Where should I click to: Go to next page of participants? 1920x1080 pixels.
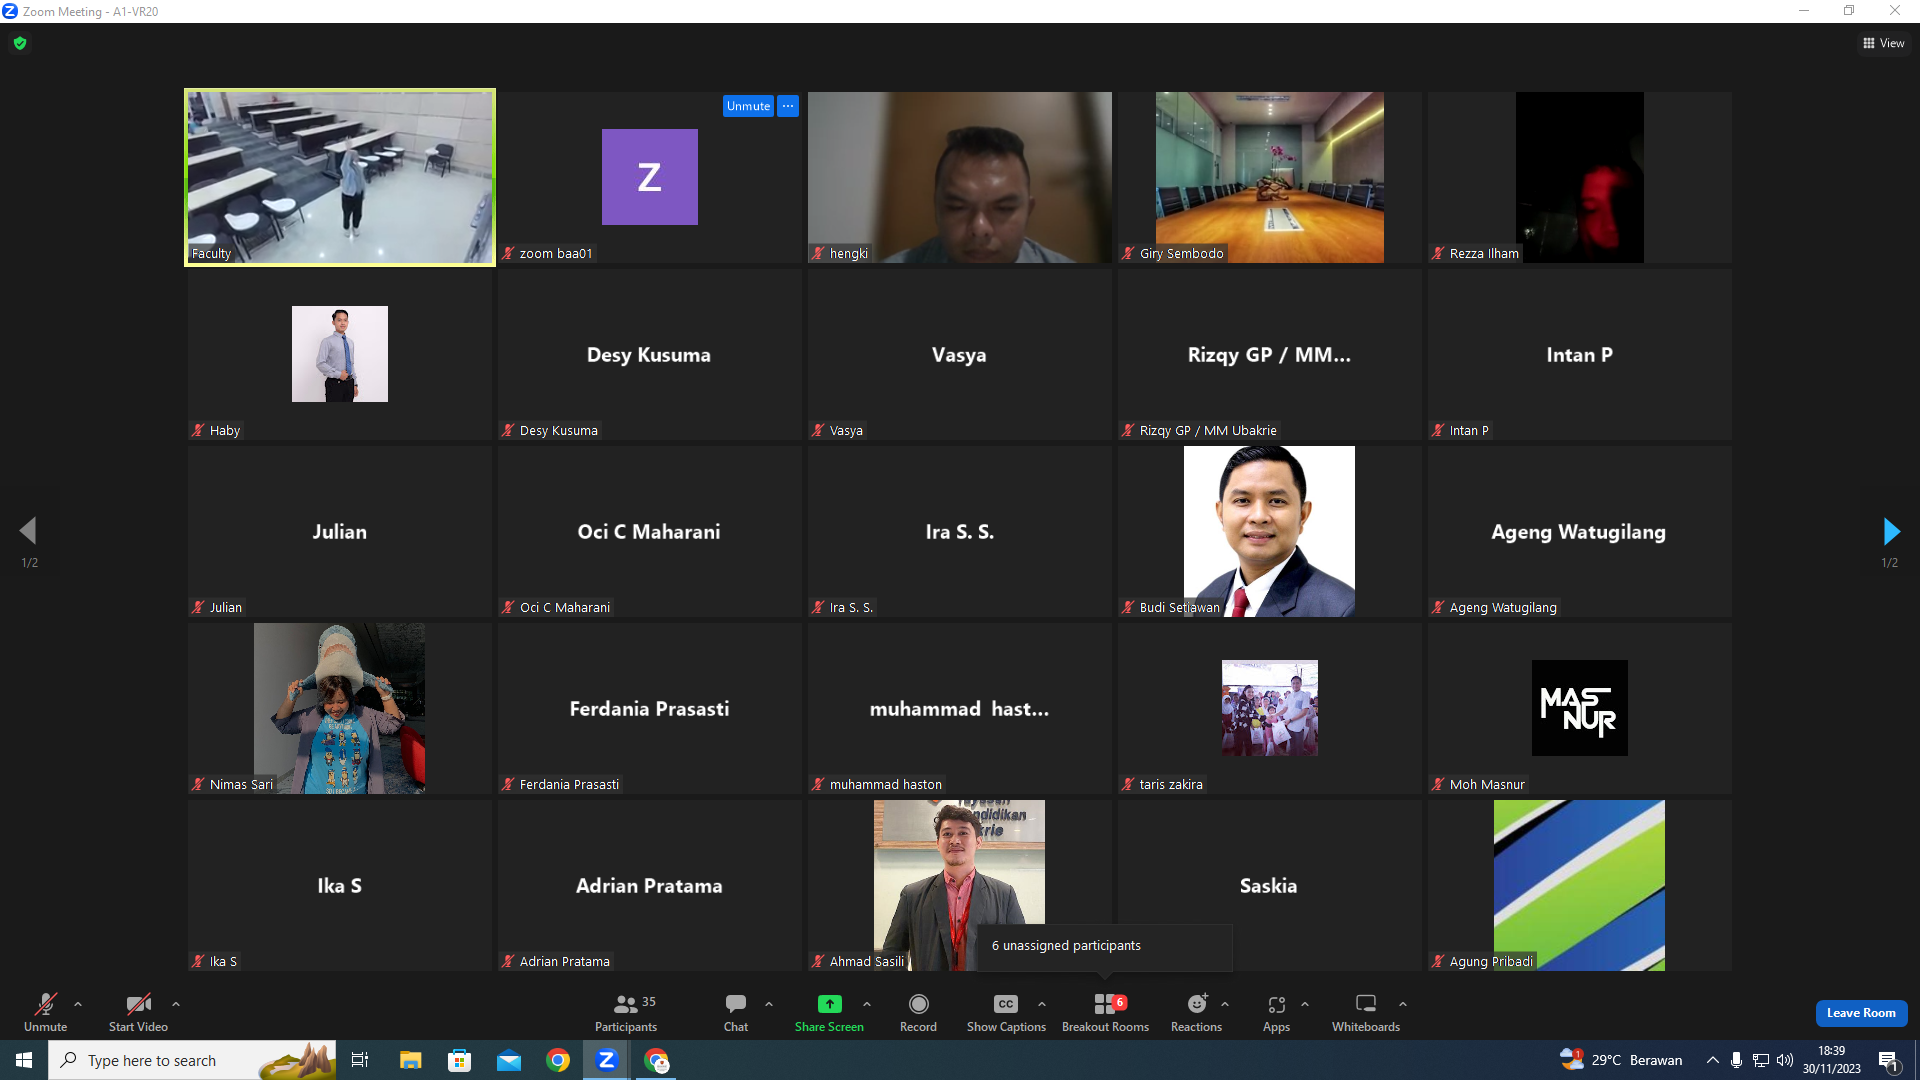click(x=1890, y=531)
